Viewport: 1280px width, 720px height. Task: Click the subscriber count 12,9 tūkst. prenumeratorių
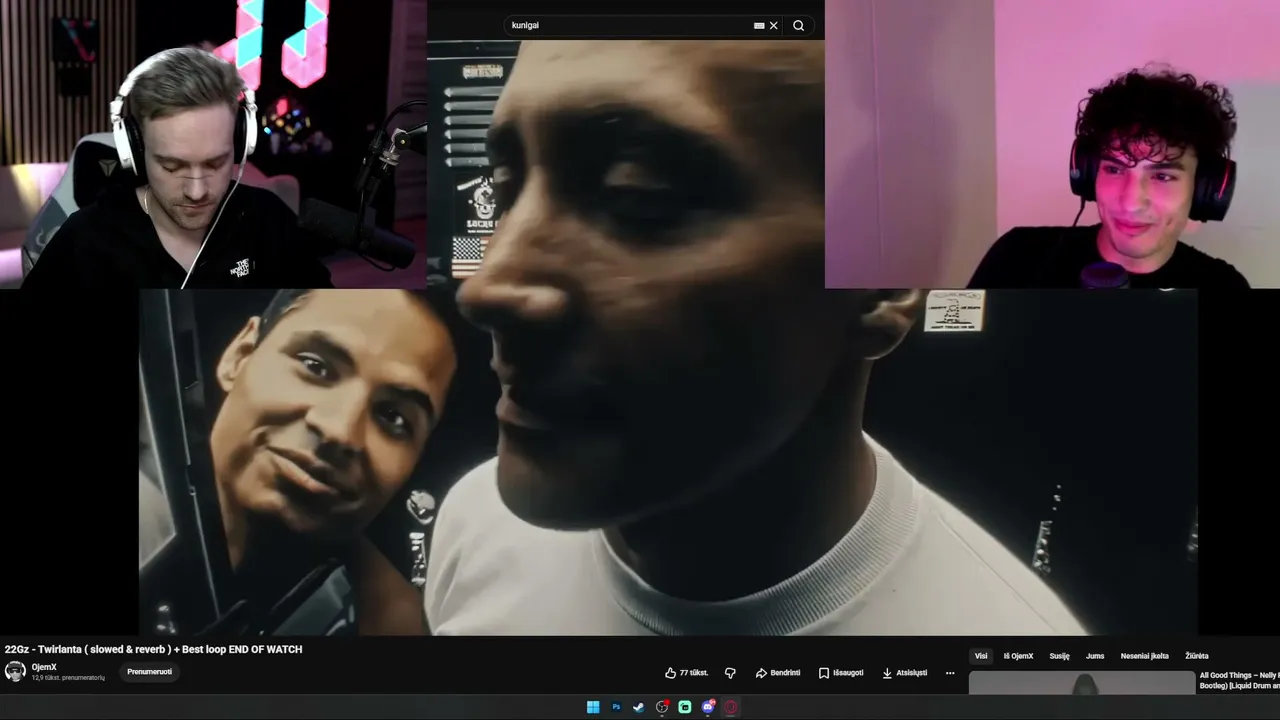pos(68,678)
